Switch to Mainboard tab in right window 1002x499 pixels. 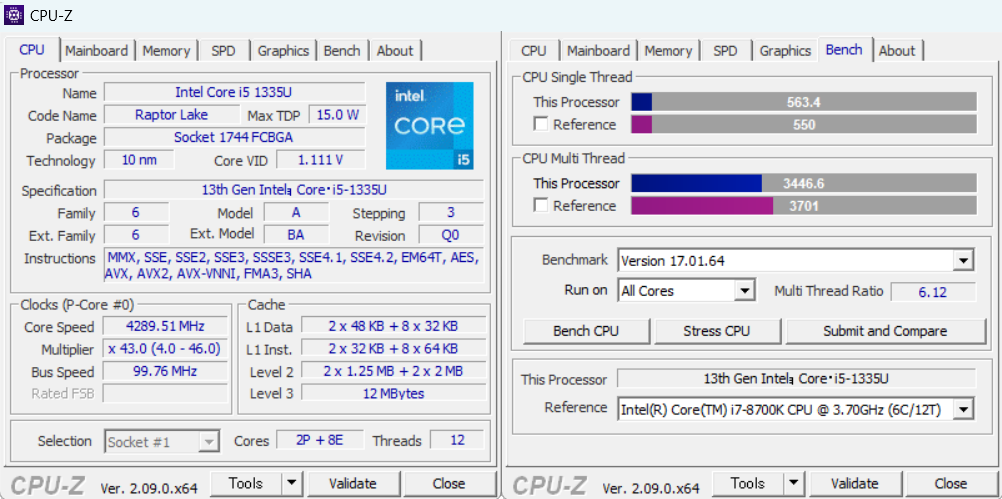(x=599, y=51)
